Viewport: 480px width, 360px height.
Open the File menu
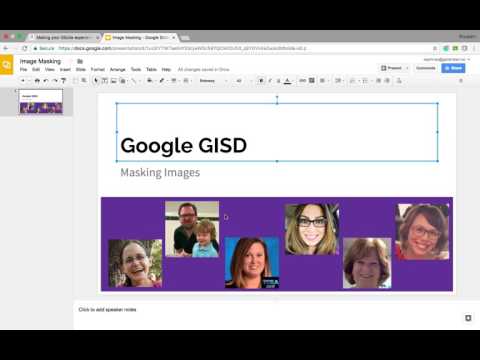[x=23, y=69]
